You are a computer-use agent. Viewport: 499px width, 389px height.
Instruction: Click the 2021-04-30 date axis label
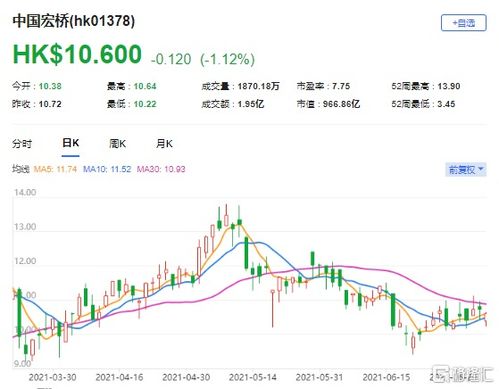click(186, 378)
